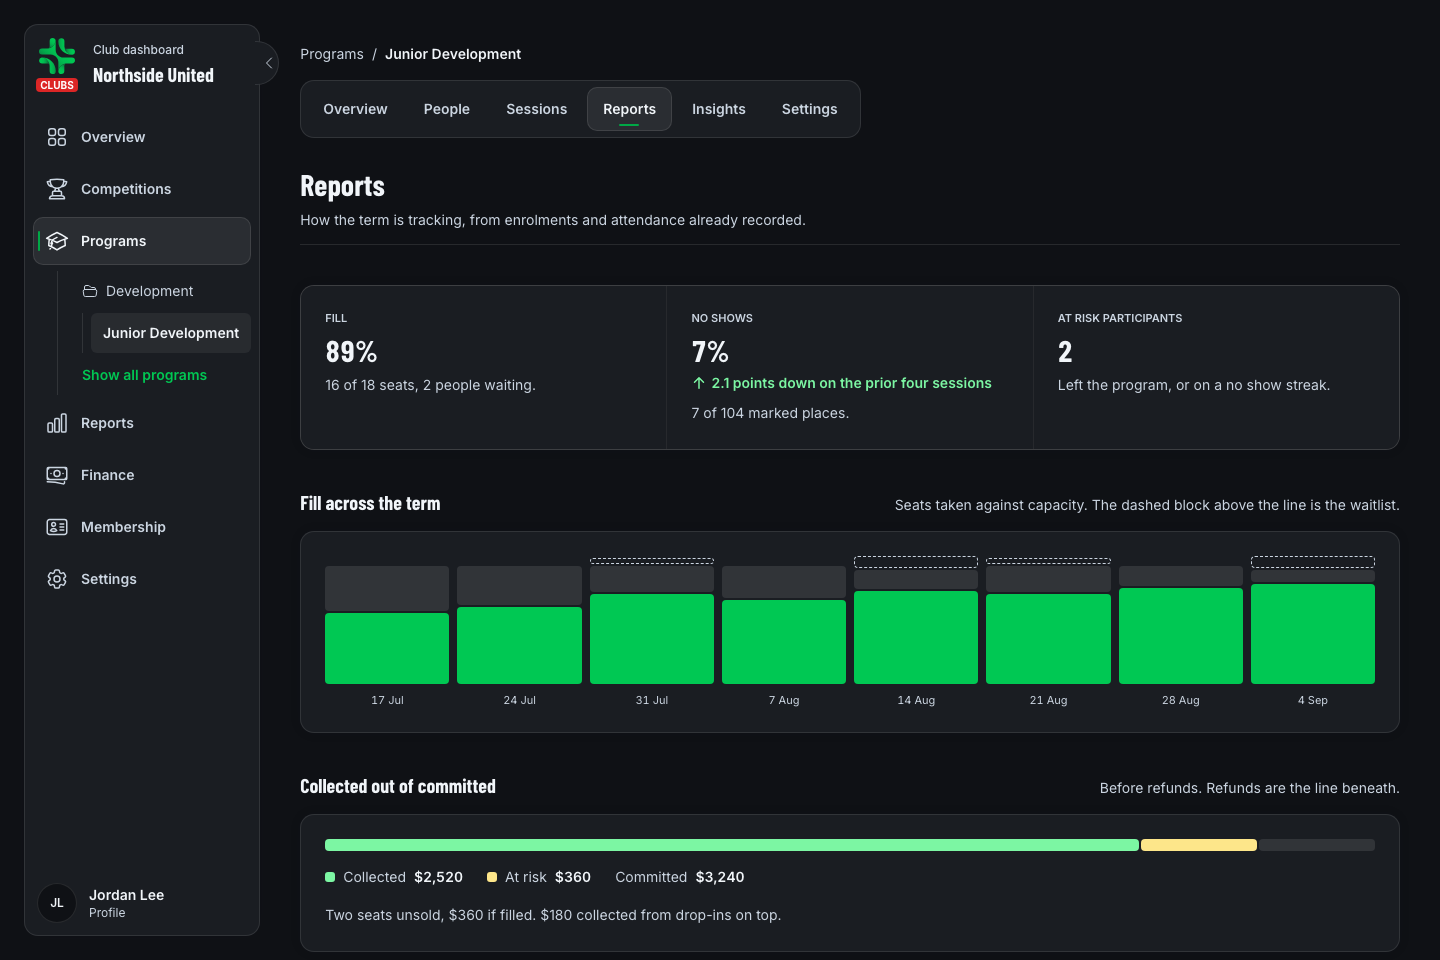
Task: Click the 89% fill value
Action: click(x=351, y=352)
